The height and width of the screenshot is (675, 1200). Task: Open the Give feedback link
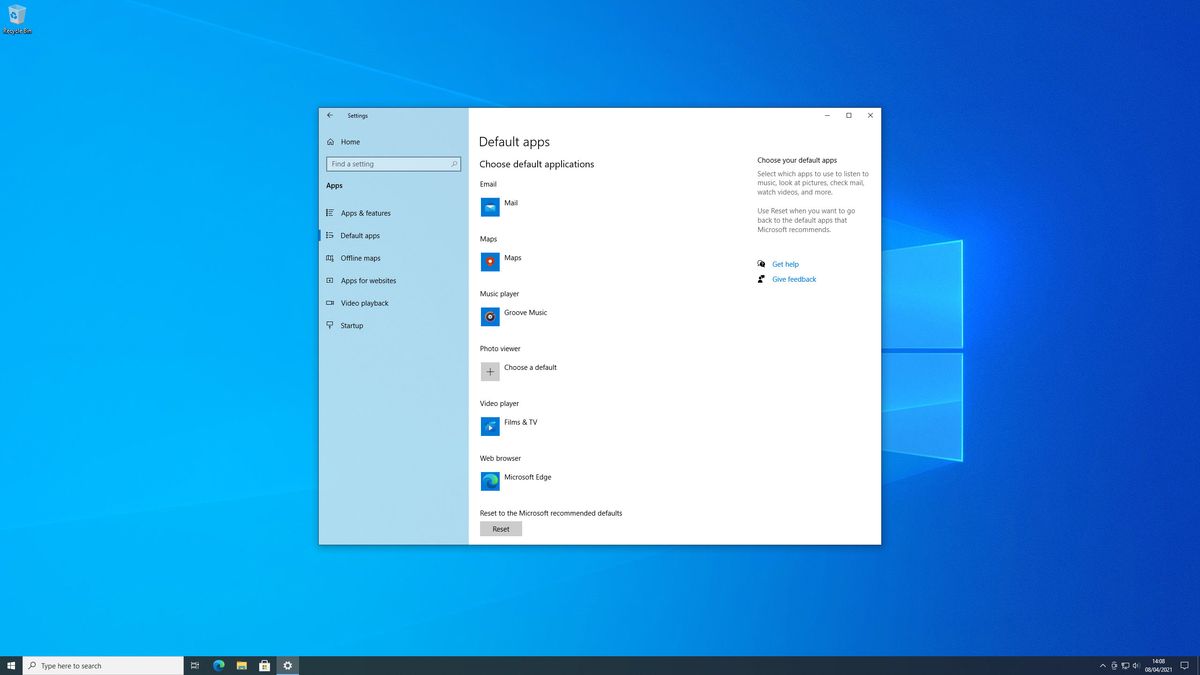(x=794, y=280)
